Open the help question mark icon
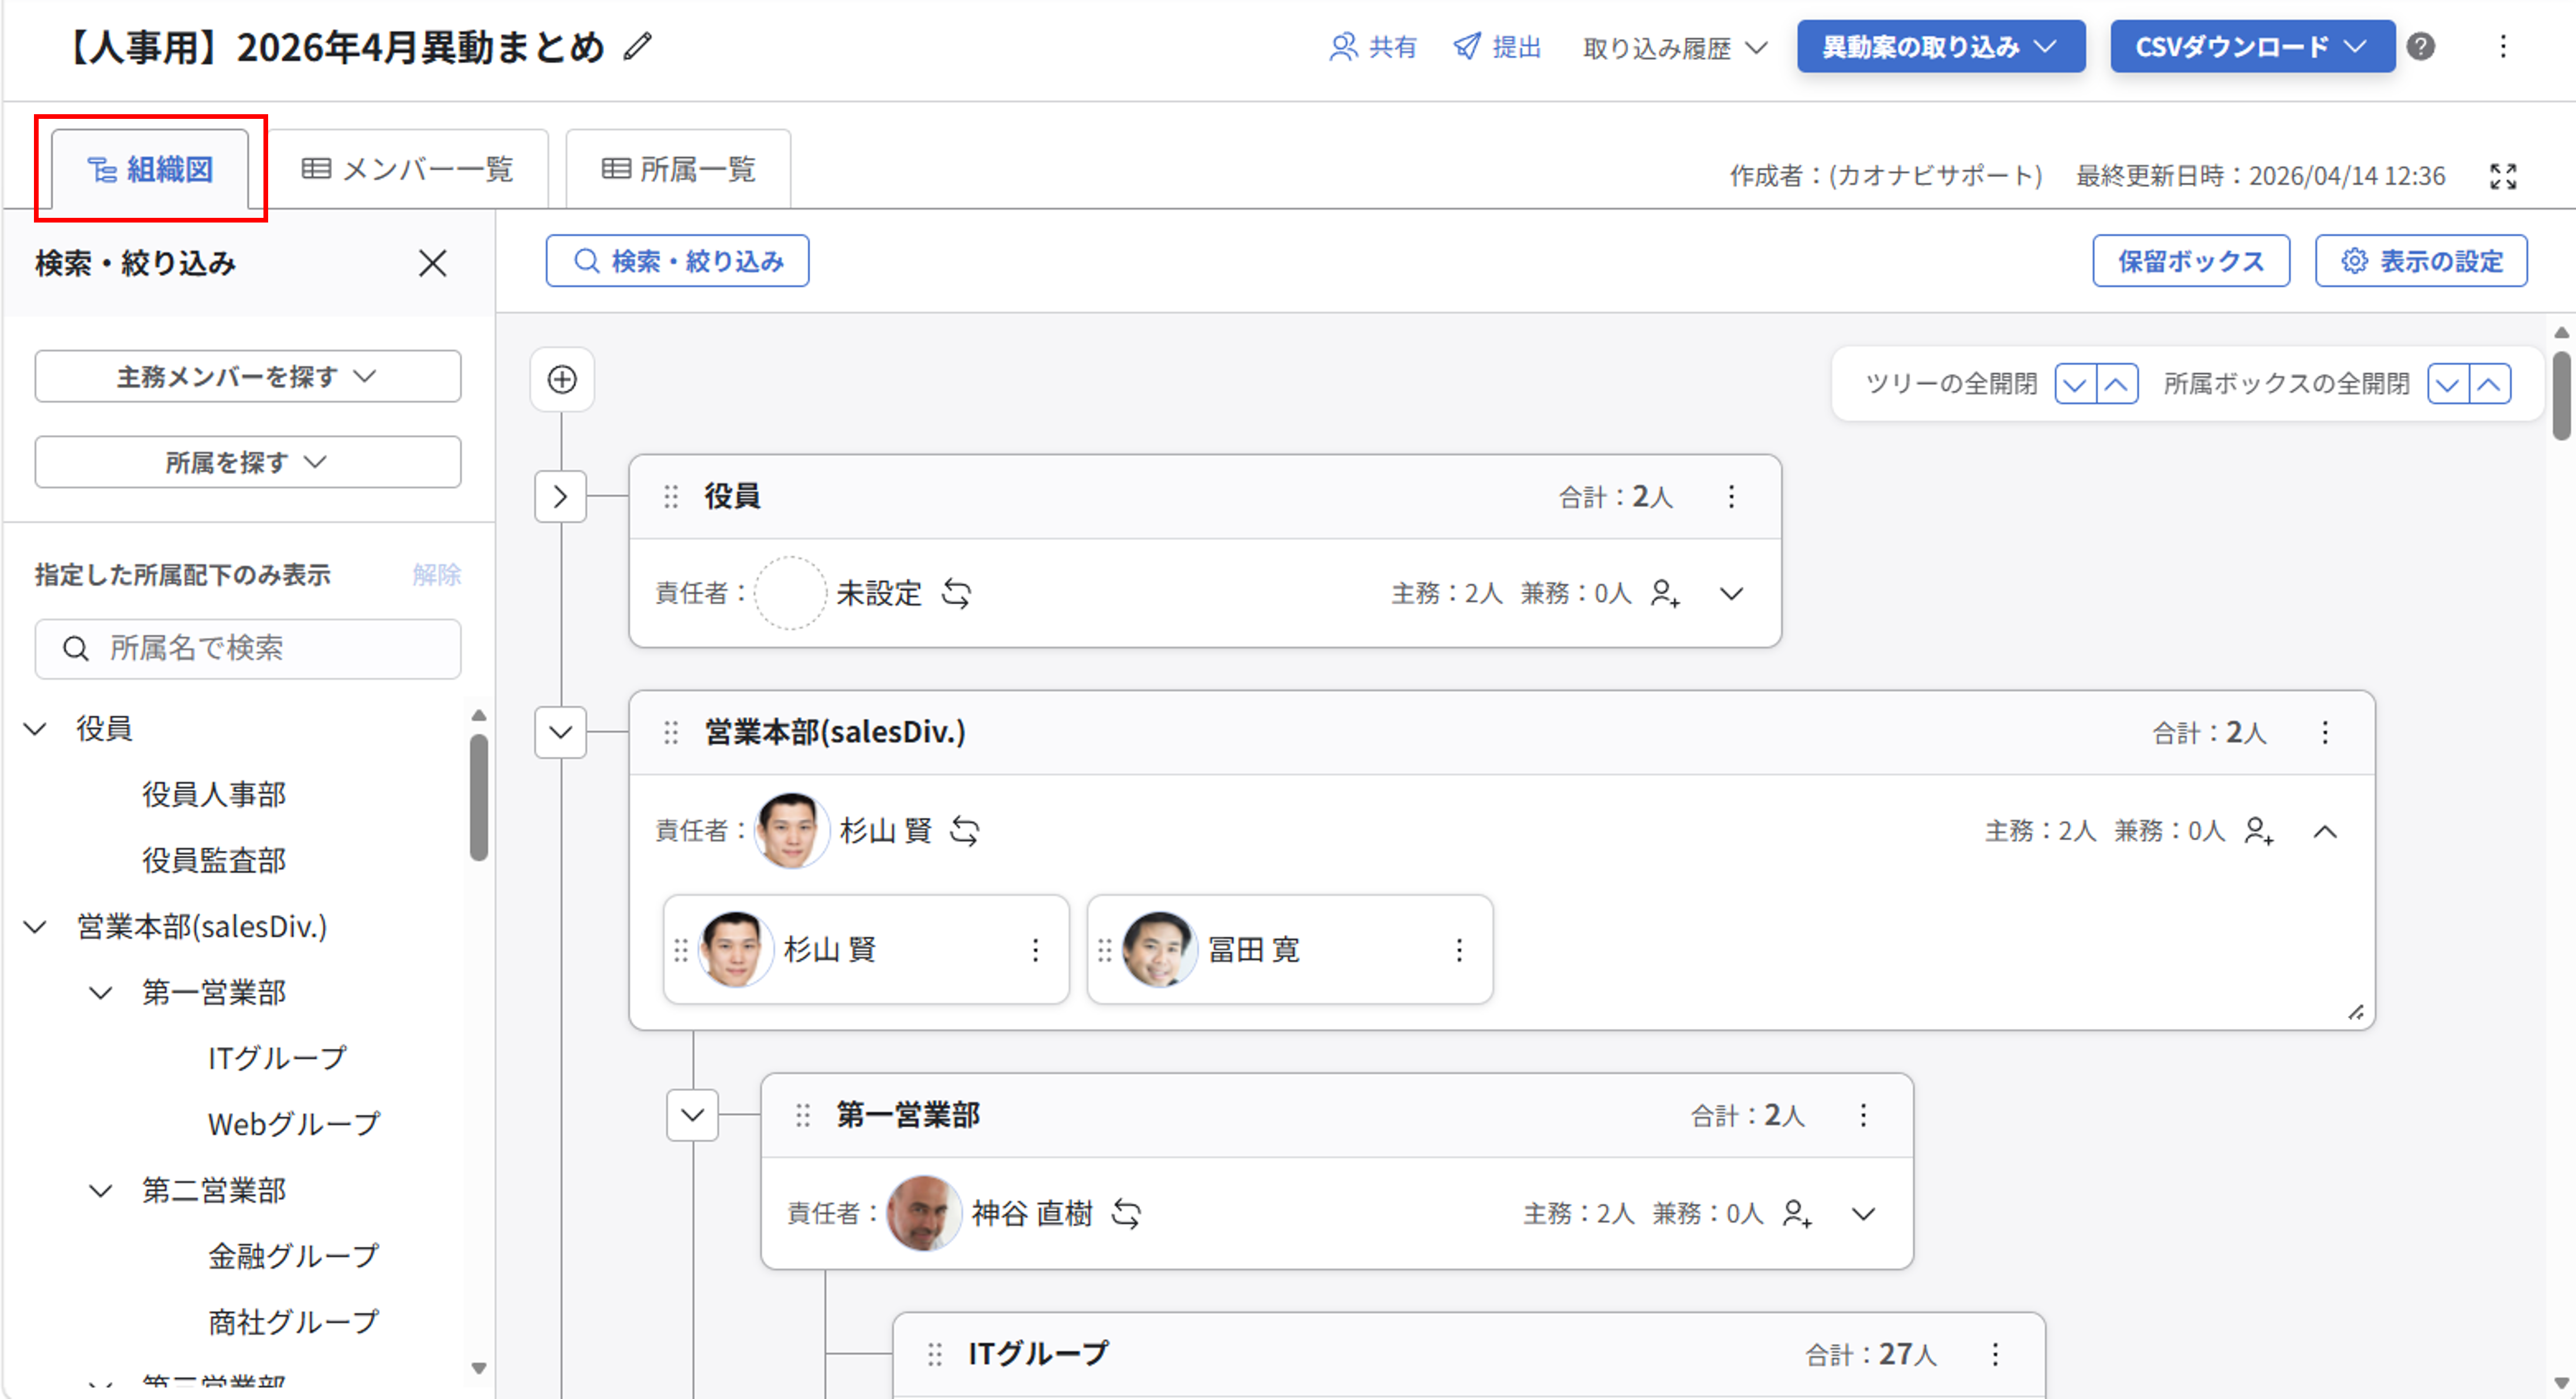Image resolution: width=2576 pixels, height=1399 pixels. tap(2420, 46)
